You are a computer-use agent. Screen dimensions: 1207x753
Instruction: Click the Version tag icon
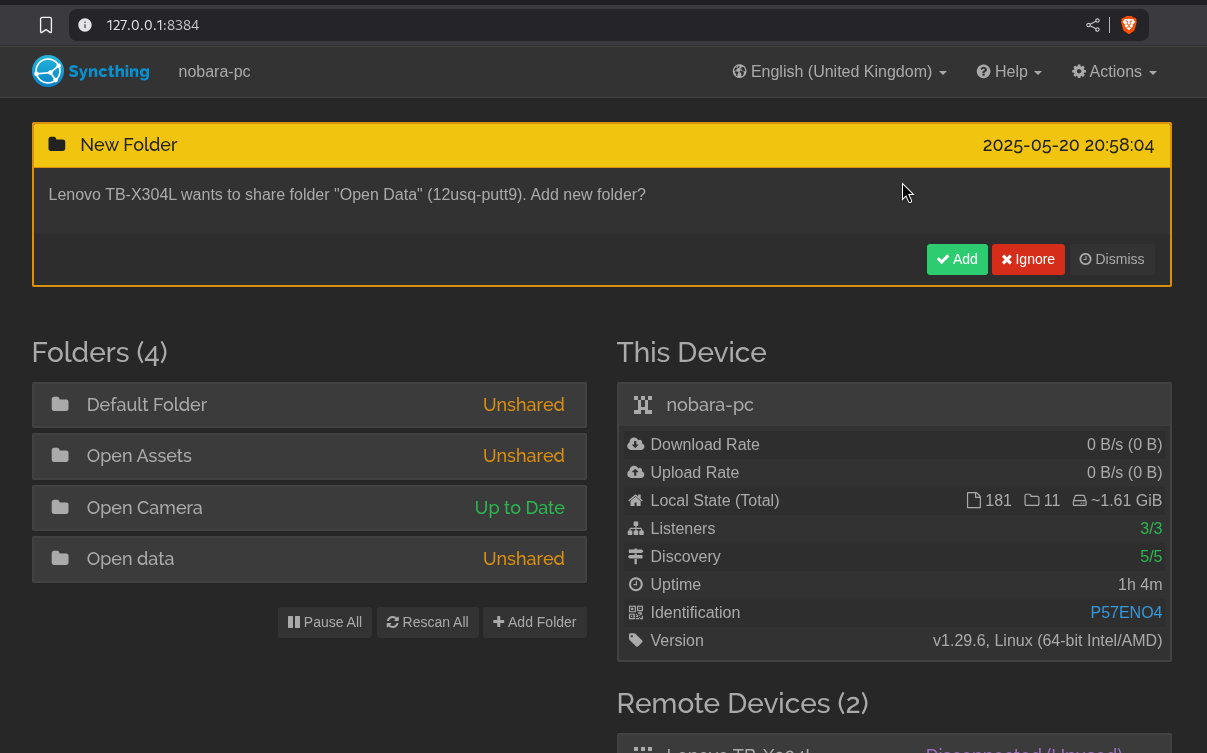coord(636,640)
